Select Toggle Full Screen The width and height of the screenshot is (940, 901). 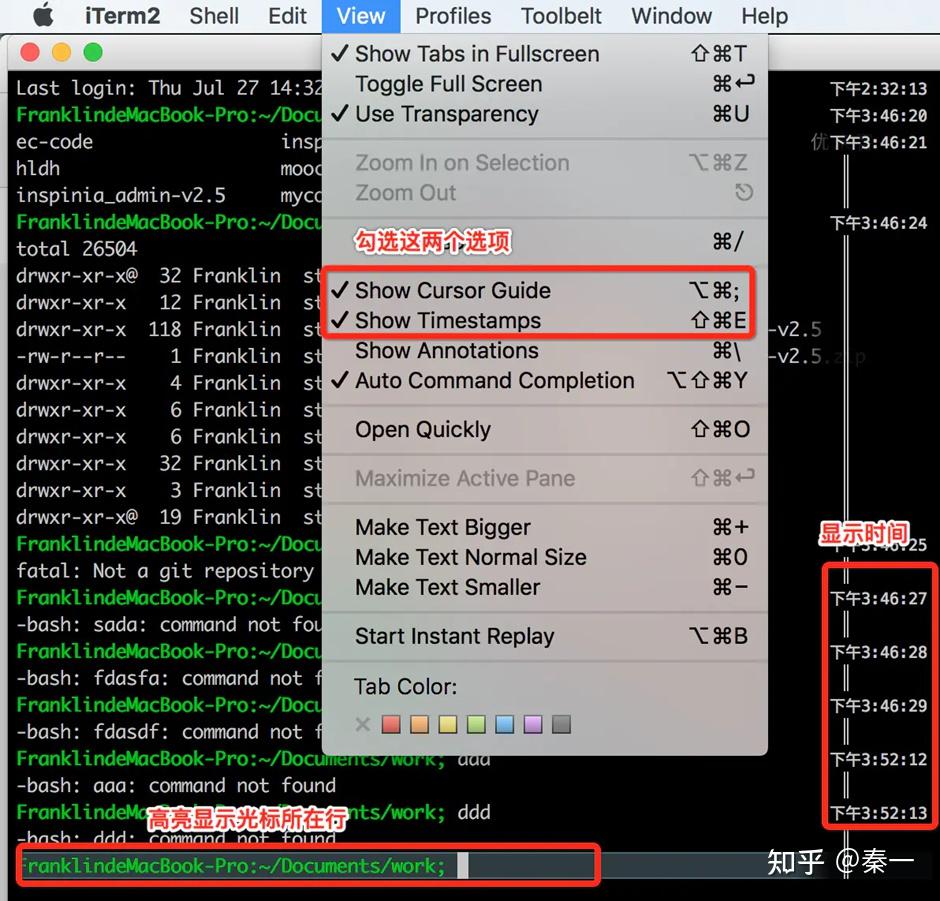447,84
